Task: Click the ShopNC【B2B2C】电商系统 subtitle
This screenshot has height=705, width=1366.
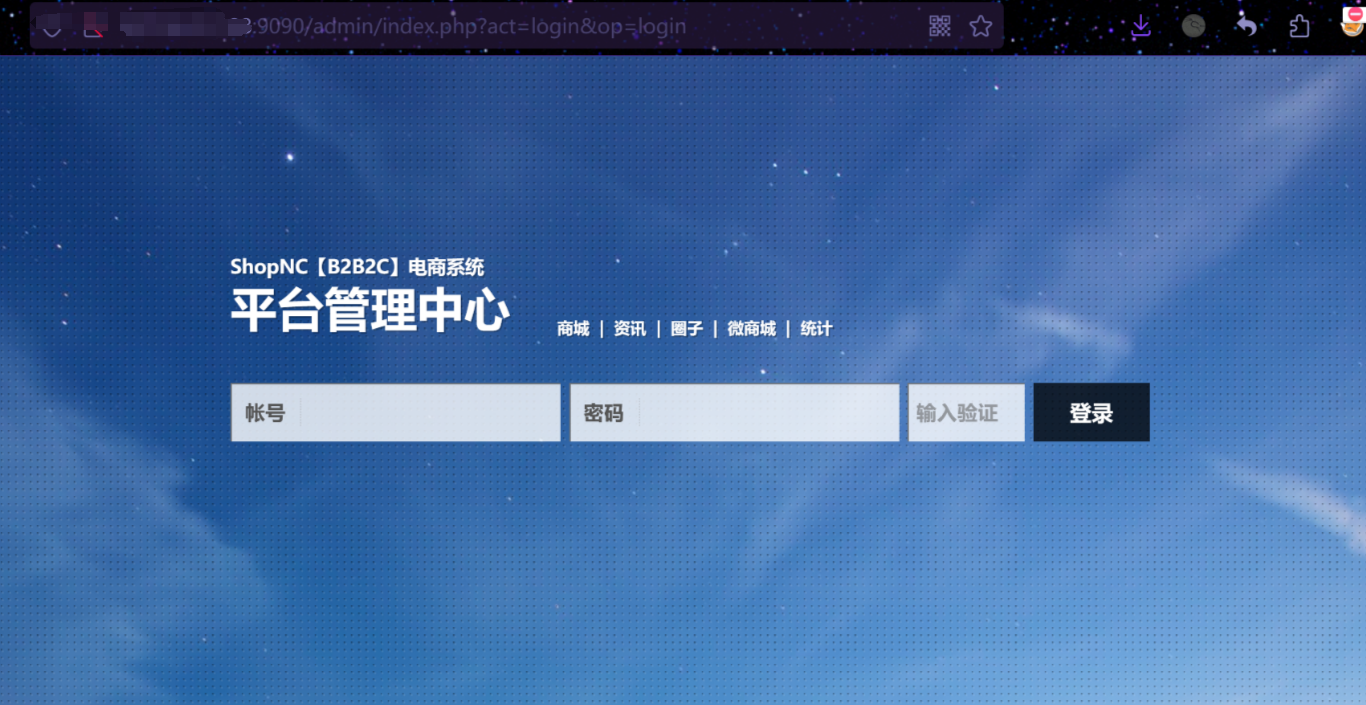Action: [357, 267]
